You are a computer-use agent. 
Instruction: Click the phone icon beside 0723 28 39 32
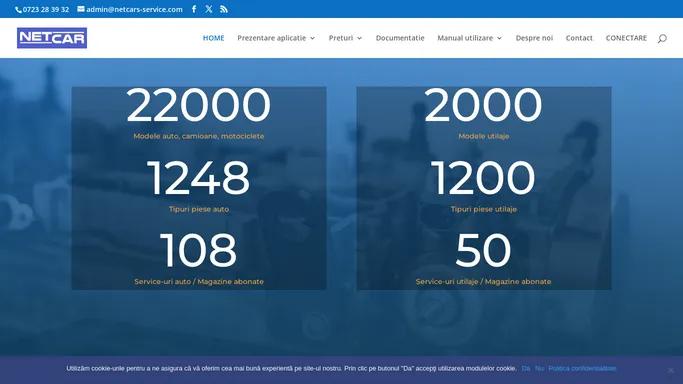click(18, 10)
